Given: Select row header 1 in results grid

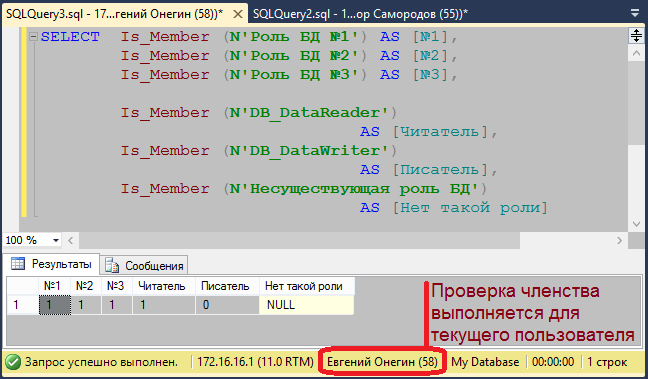Looking at the screenshot, I should (x=23, y=305).
